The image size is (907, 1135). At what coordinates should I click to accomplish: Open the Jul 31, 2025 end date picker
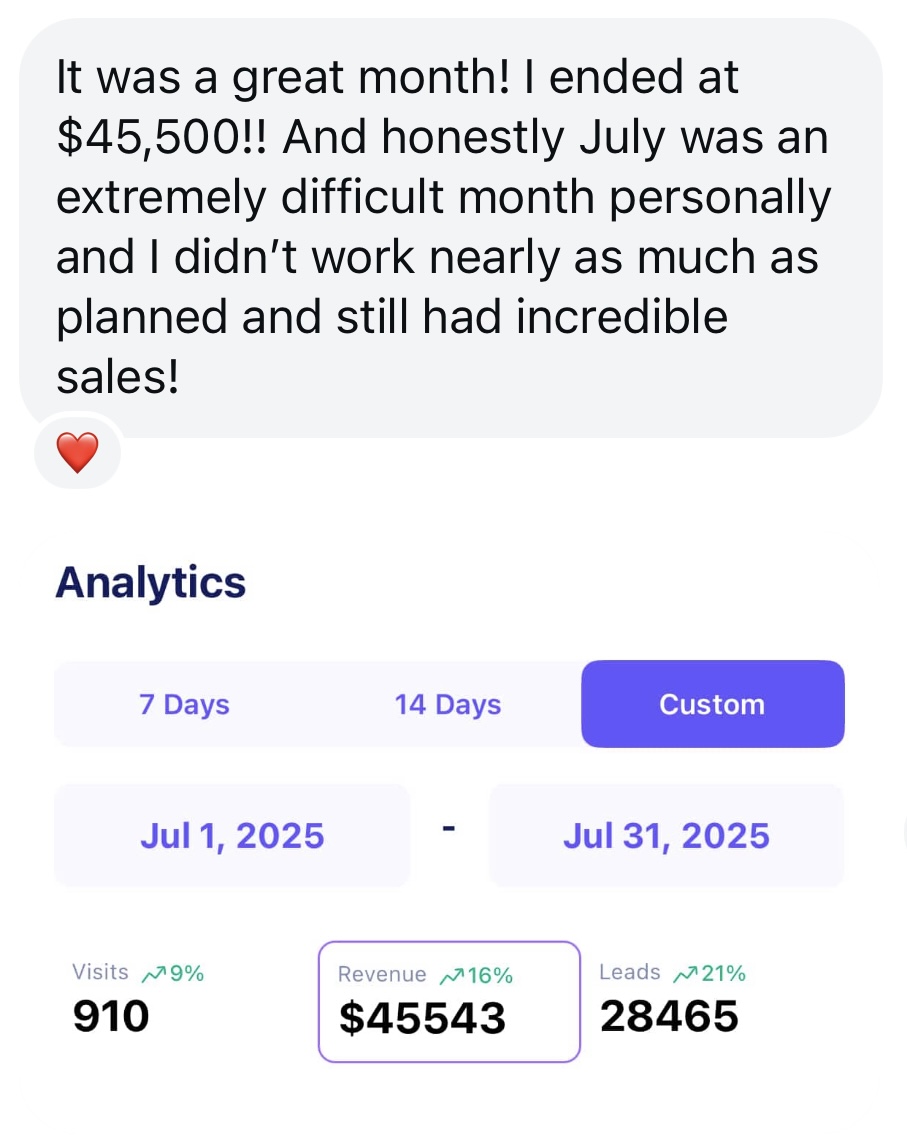point(666,835)
